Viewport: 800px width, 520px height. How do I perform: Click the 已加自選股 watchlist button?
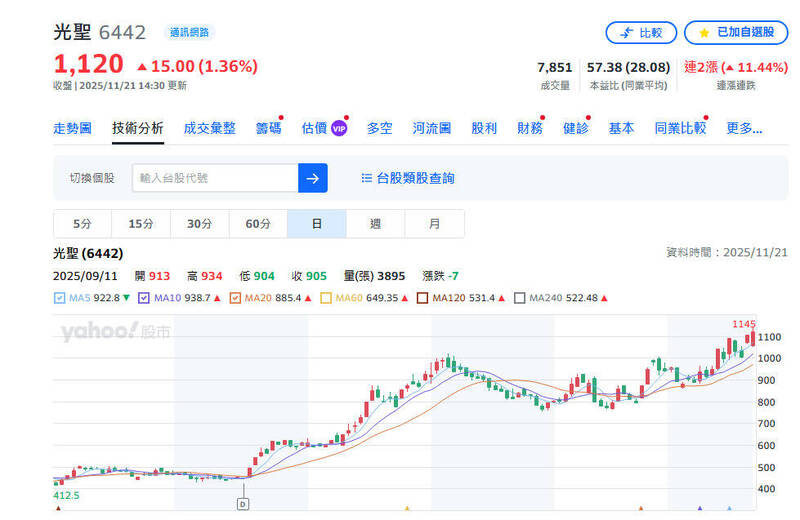click(x=736, y=33)
